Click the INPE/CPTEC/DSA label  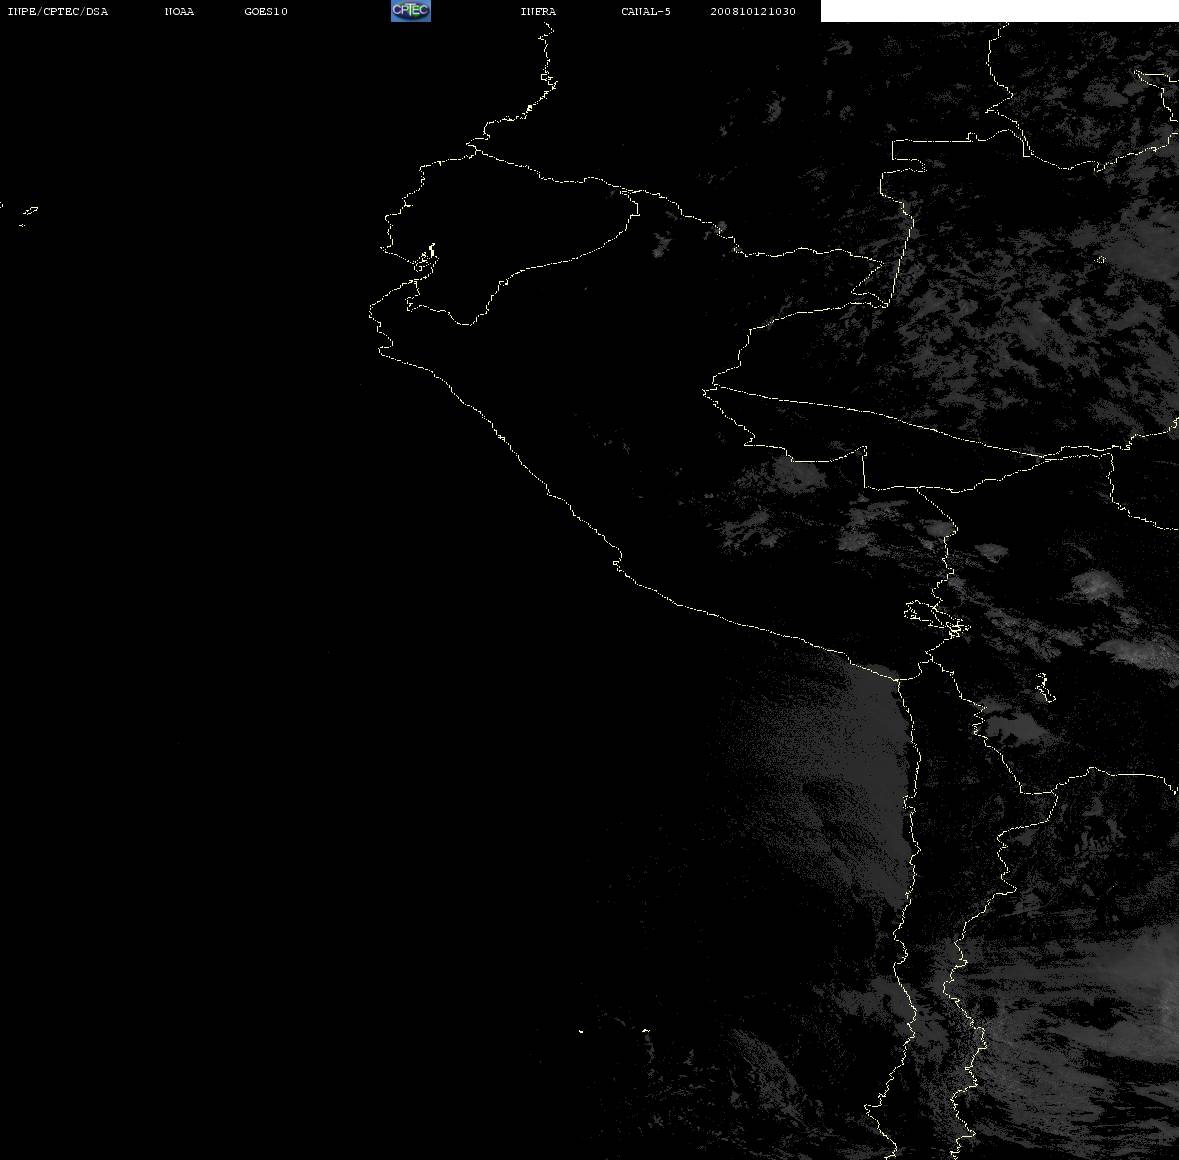click(58, 11)
